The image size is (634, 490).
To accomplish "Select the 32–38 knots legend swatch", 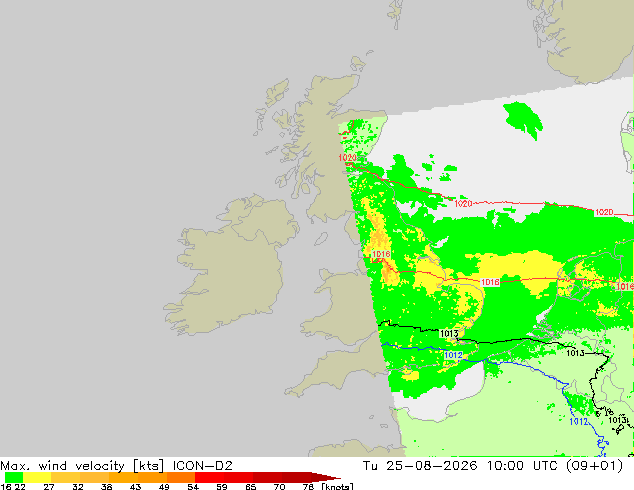I will pos(94,477).
